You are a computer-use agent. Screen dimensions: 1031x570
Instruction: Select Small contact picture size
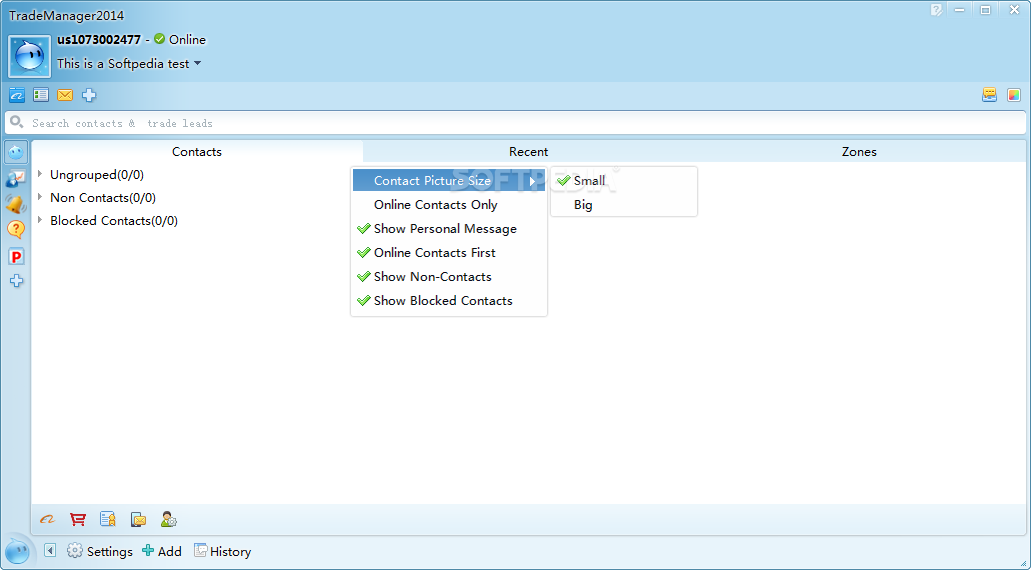(623, 181)
